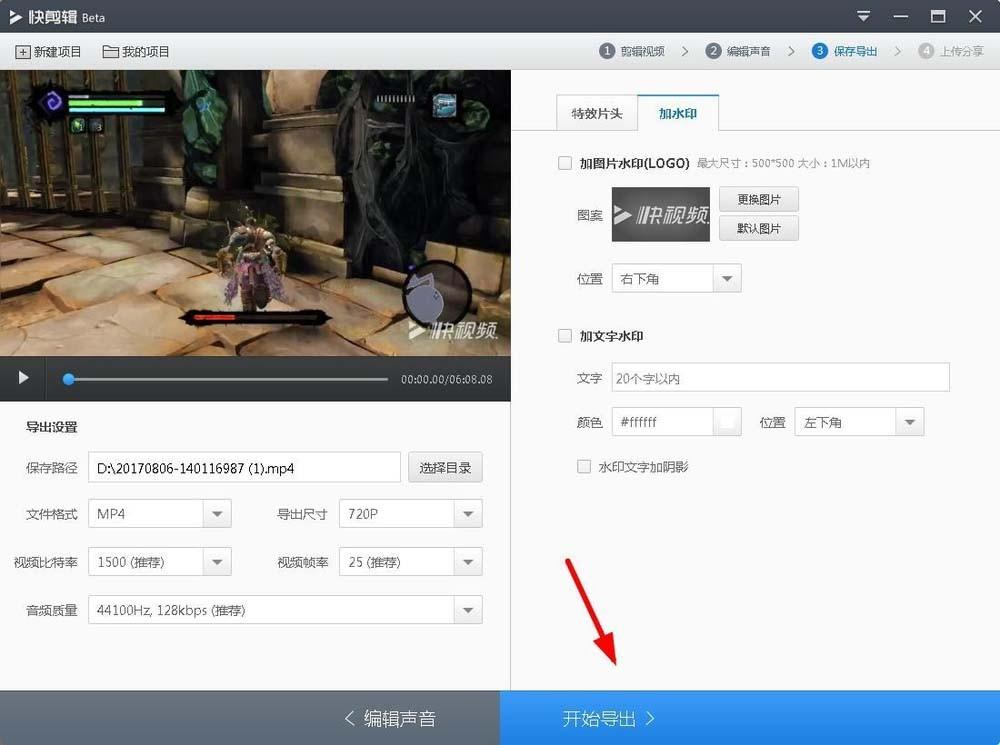Click the step 2 编辑声音 circle icon

pyautogui.click(x=714, y=50)
